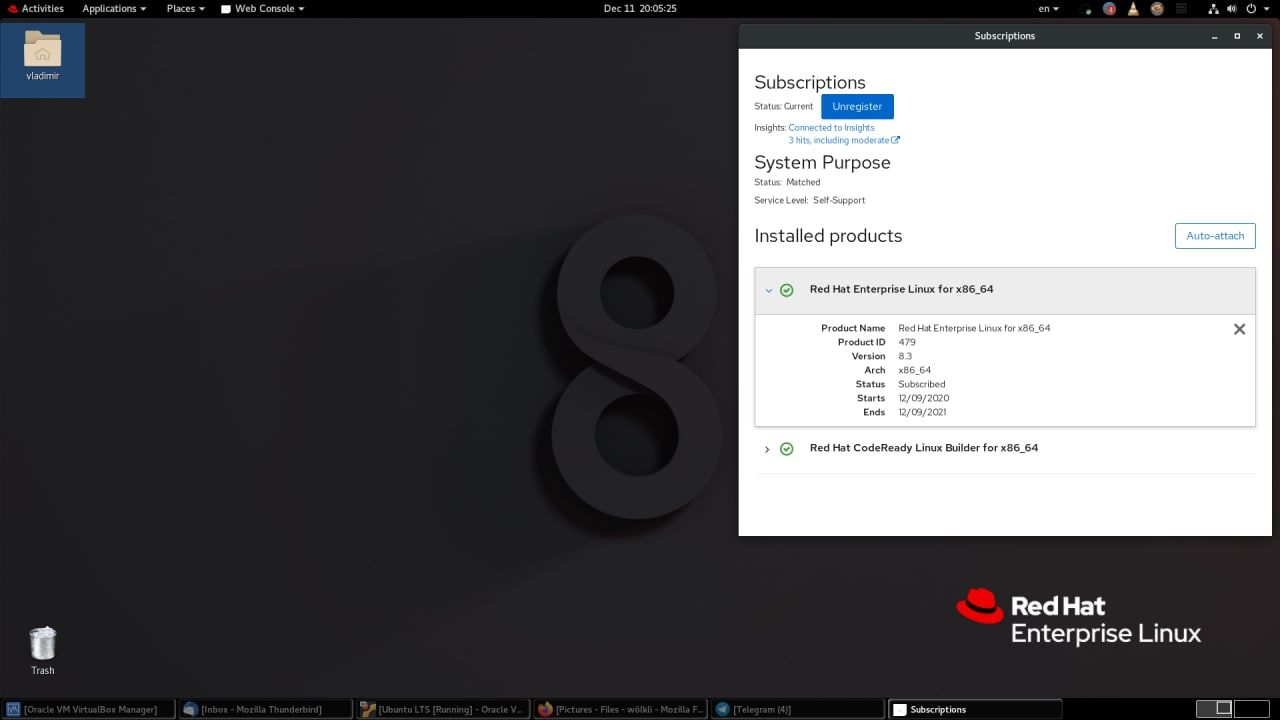Open system menu arrow beside power icon
This screenshot has height=720, width=1280.
(1266, 8)
